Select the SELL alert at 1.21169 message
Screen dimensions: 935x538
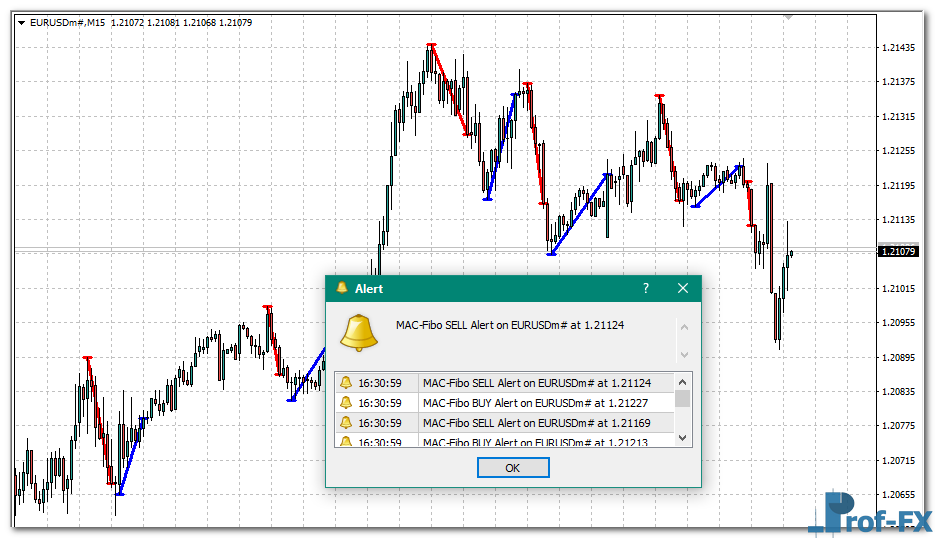537,423
